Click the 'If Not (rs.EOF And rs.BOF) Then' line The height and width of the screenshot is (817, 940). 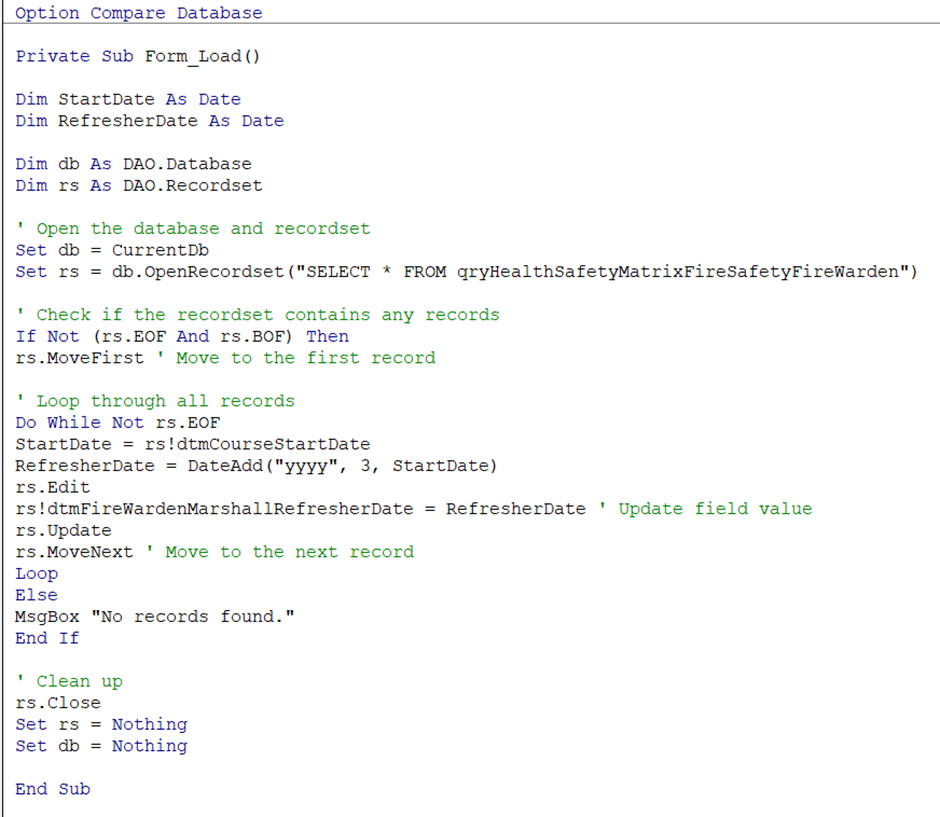point(182,337)
